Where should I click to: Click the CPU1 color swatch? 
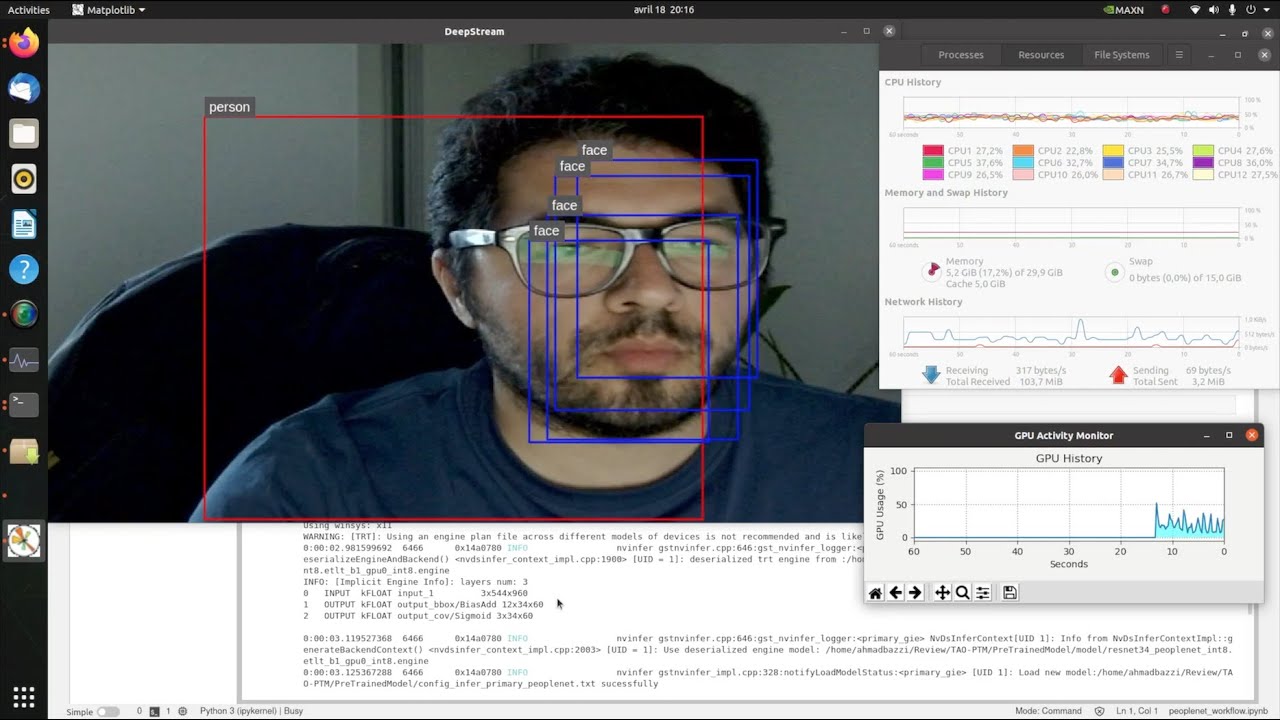[933, 151]
